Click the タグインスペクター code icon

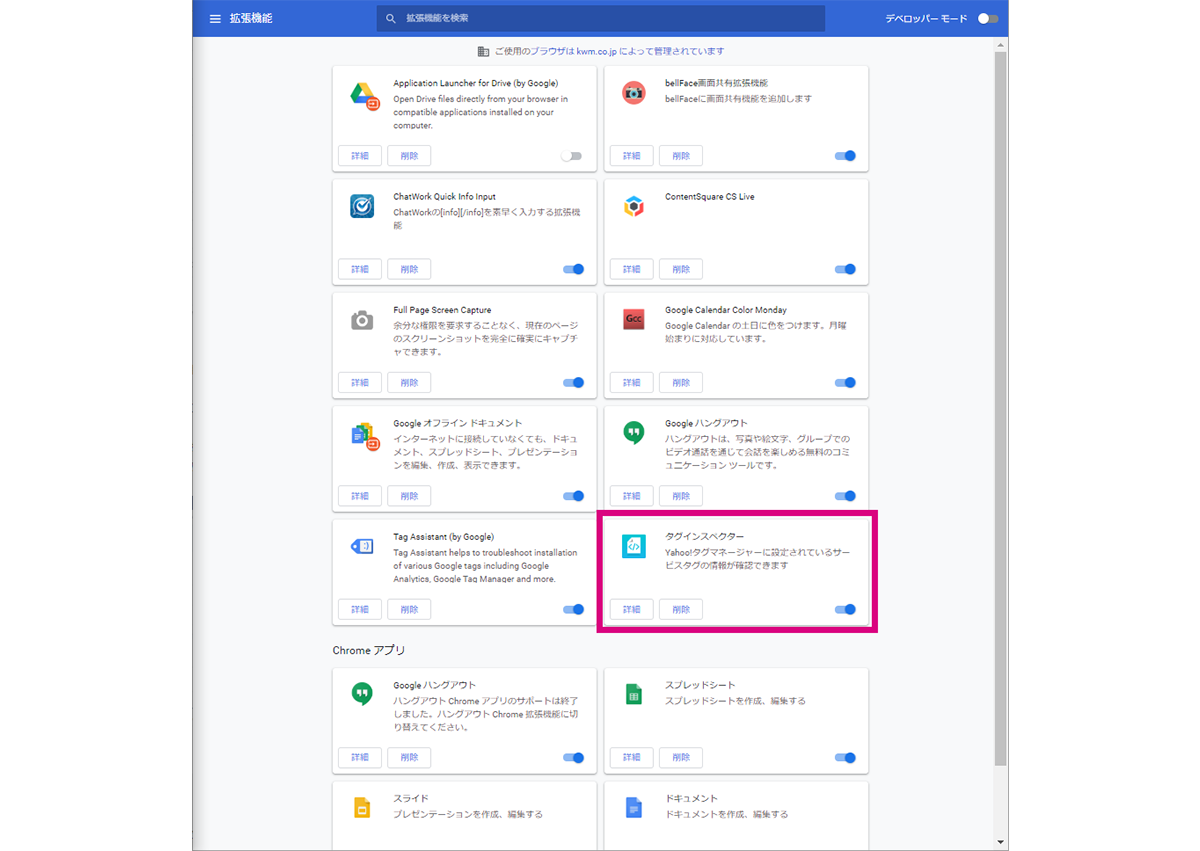(634, 546)
